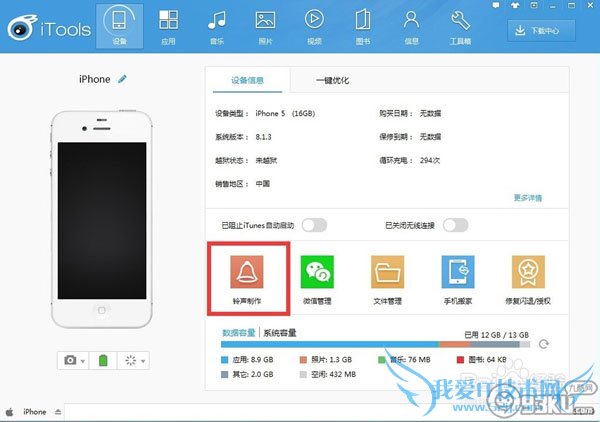Select the iPhone label in bottom bar
The height and width of the screenshot is (422, 600).
pos(34,412)
